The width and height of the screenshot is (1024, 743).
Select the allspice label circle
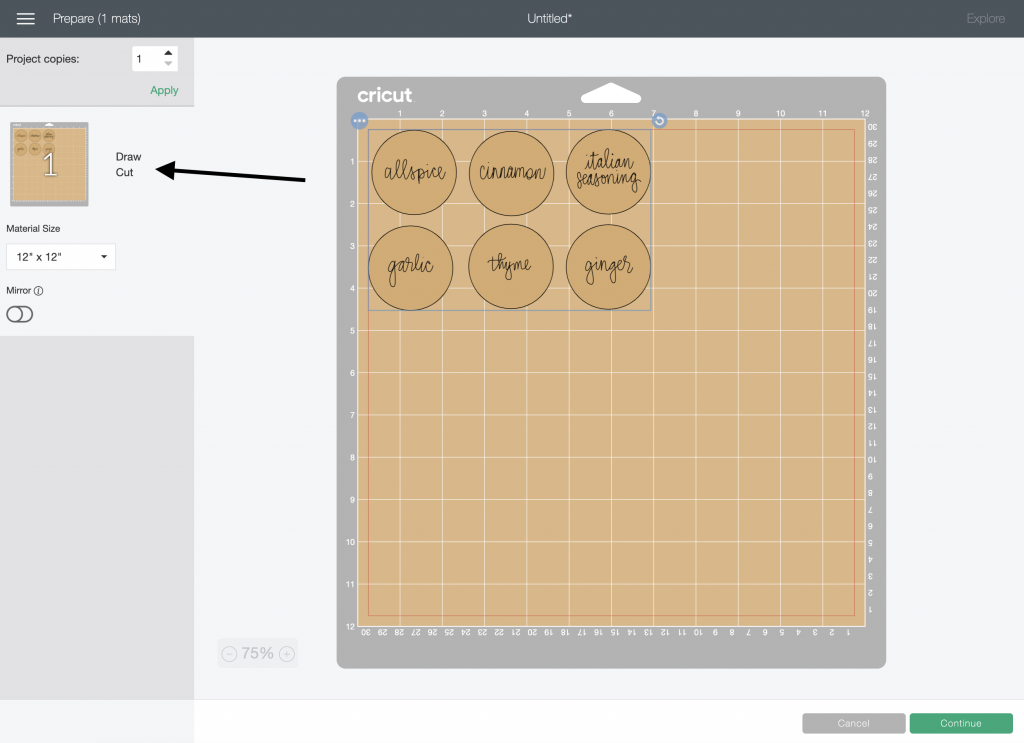(x=414, y=172)
